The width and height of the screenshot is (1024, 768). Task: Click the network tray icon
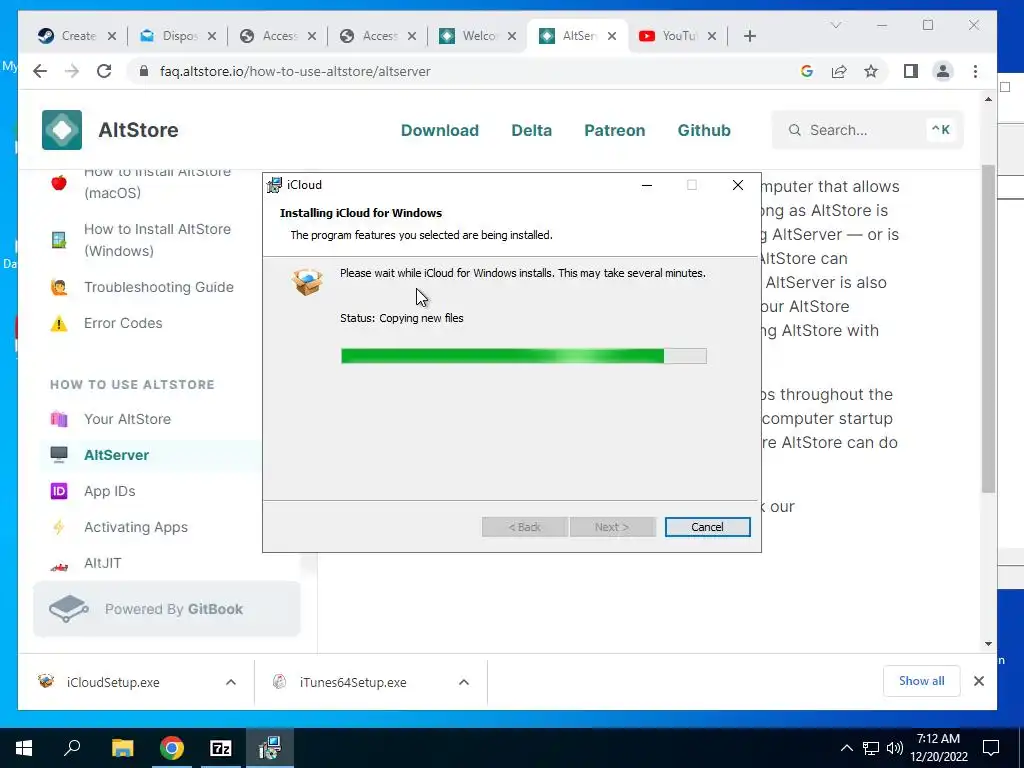click(871, 748)
